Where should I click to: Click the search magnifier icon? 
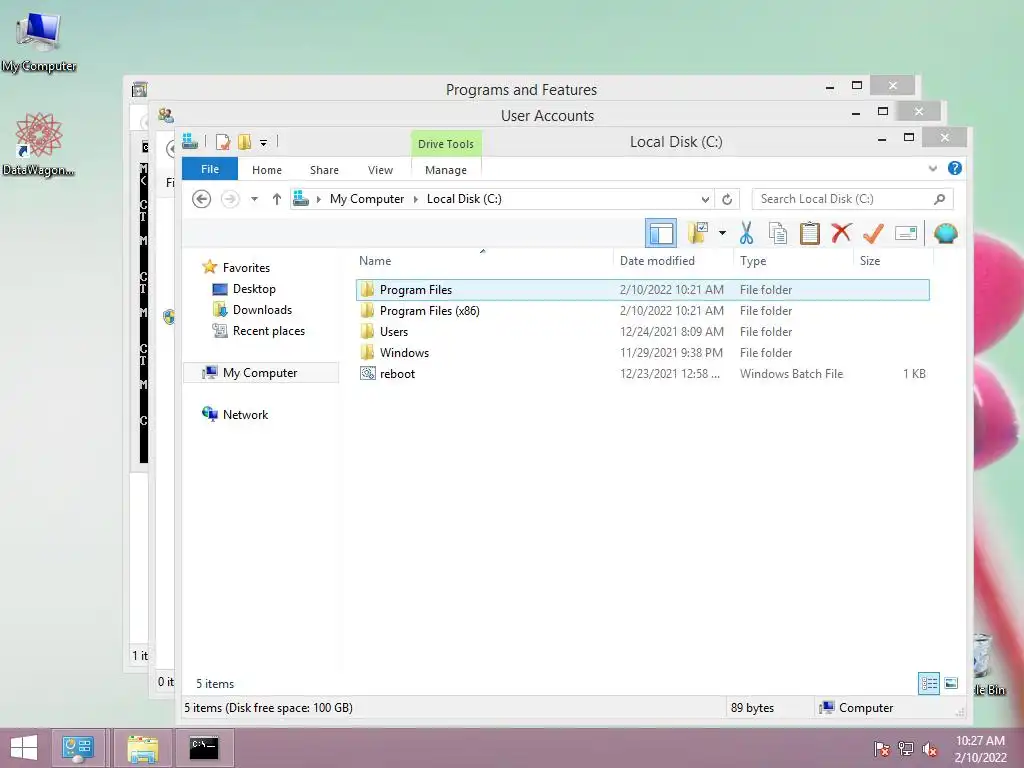click(x=939, y=199)
